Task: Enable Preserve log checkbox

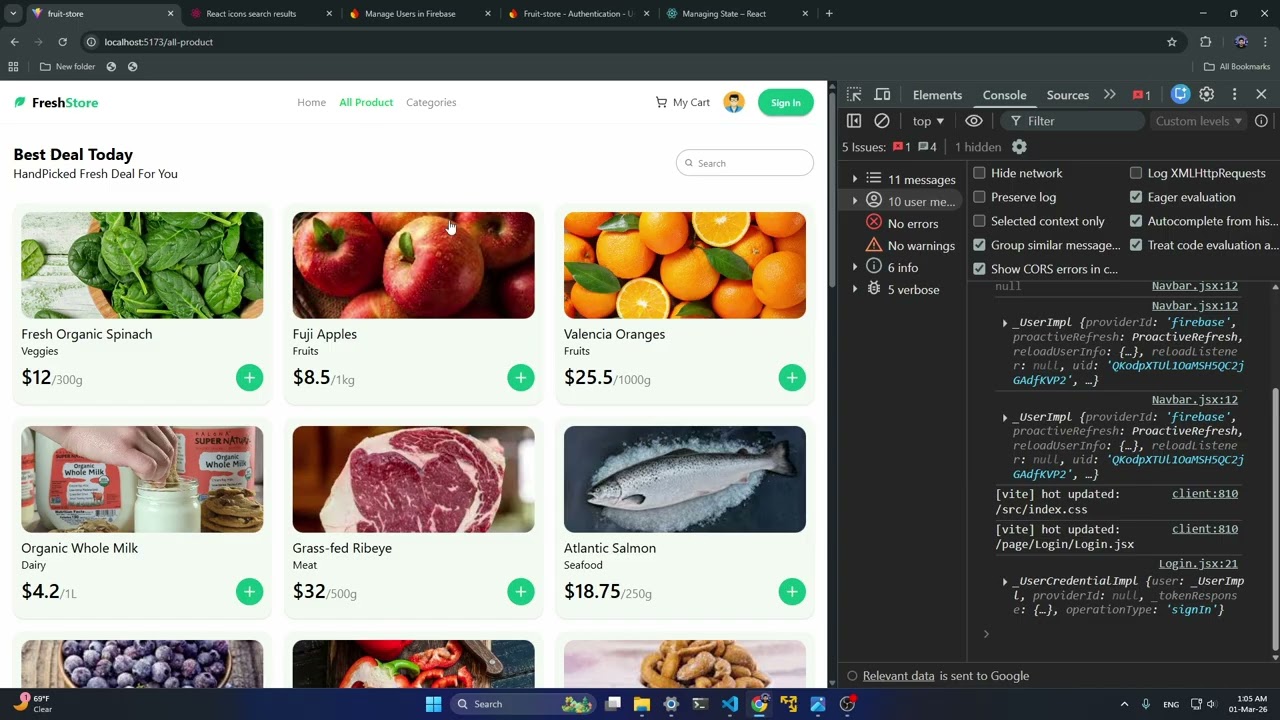Action: 980,197
